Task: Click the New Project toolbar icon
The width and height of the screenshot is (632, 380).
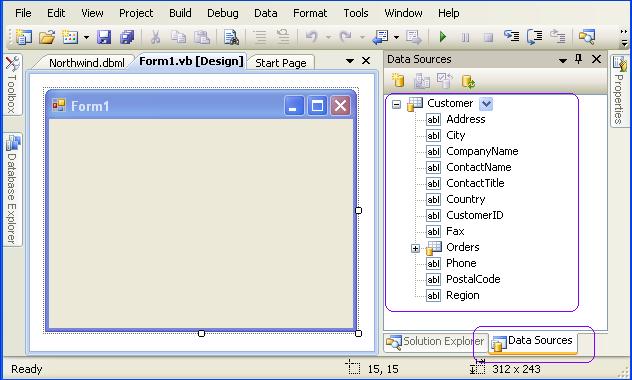Action: (23, 37)
